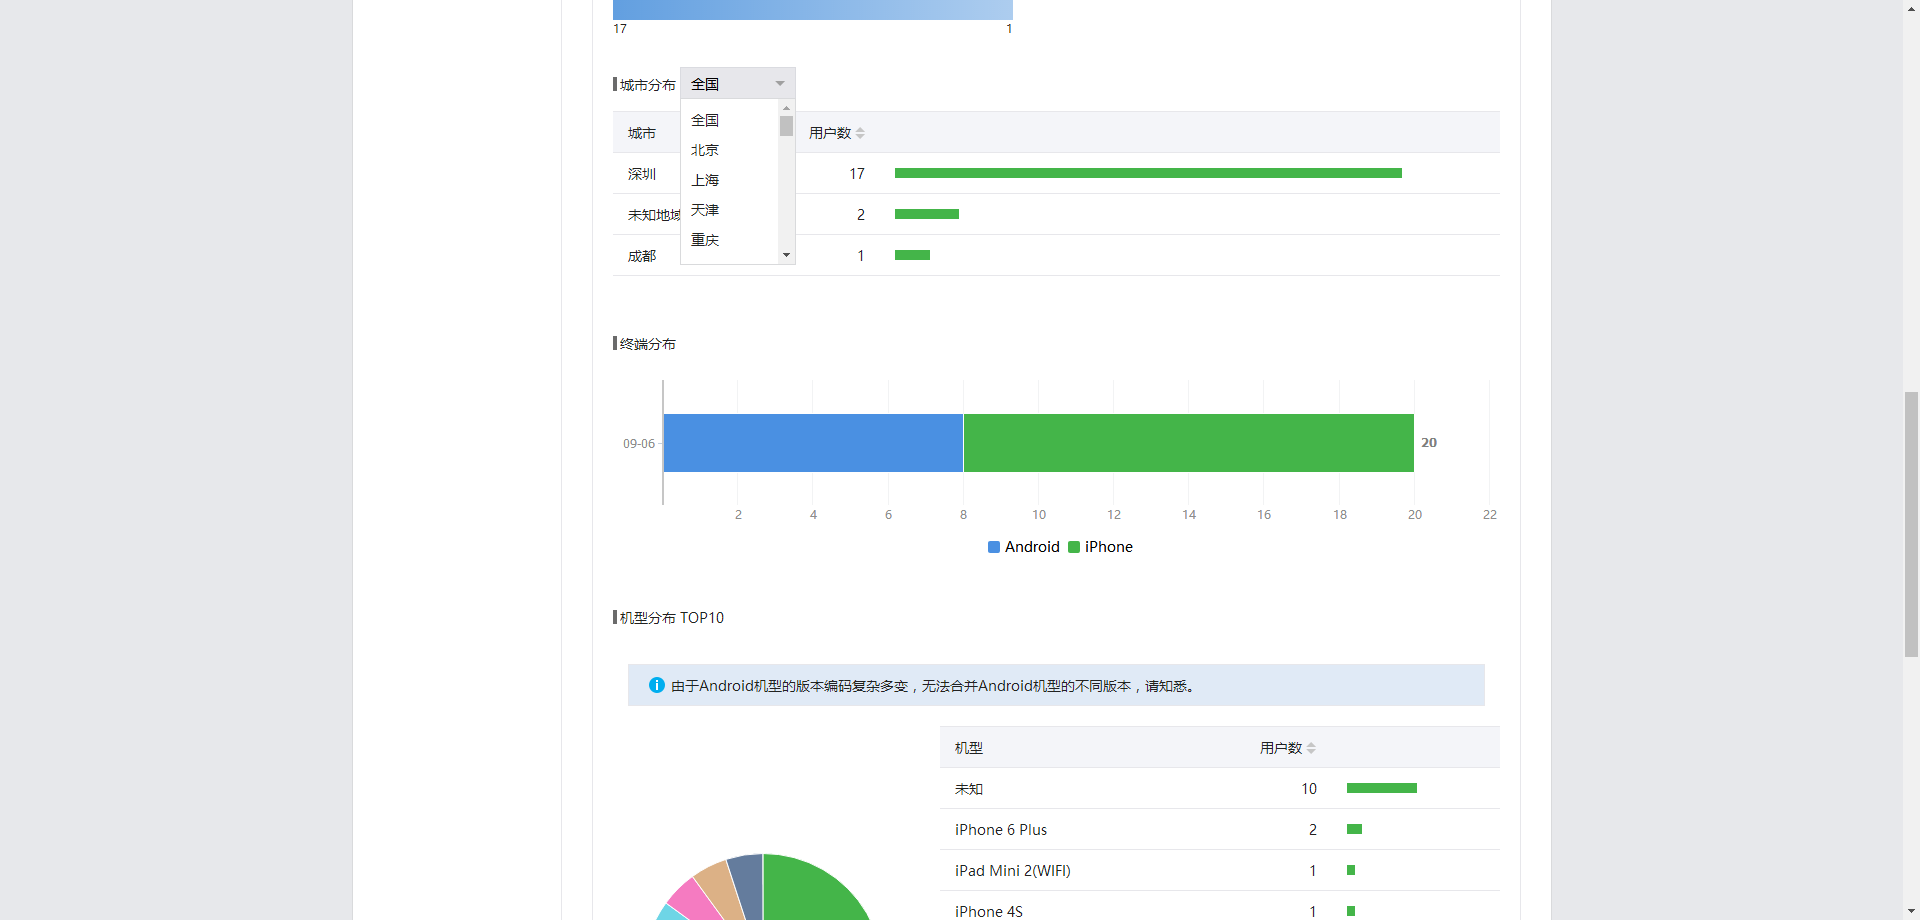This screenshot has height=920, width=1920.
Task: Click the slate-blue pie chart slice
Action: (x=749, y=880)
